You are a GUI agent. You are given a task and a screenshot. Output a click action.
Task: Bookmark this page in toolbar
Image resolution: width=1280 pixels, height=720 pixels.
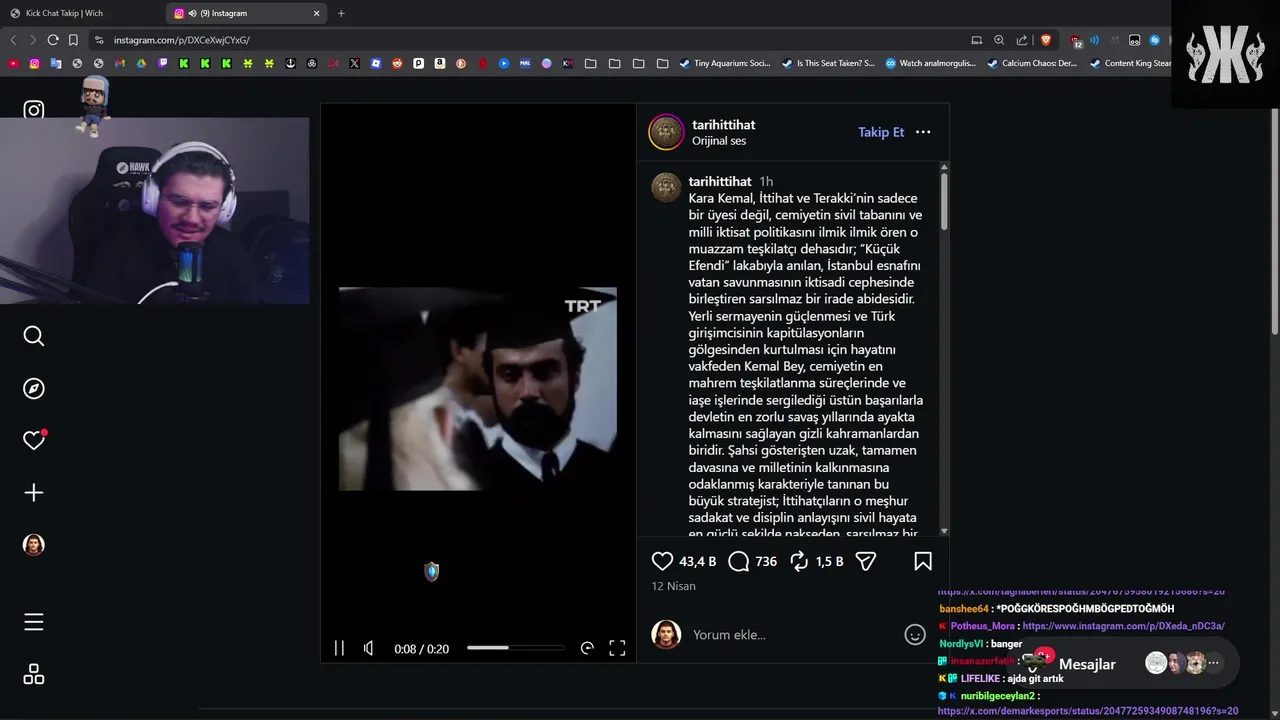[x=73, y=40]
